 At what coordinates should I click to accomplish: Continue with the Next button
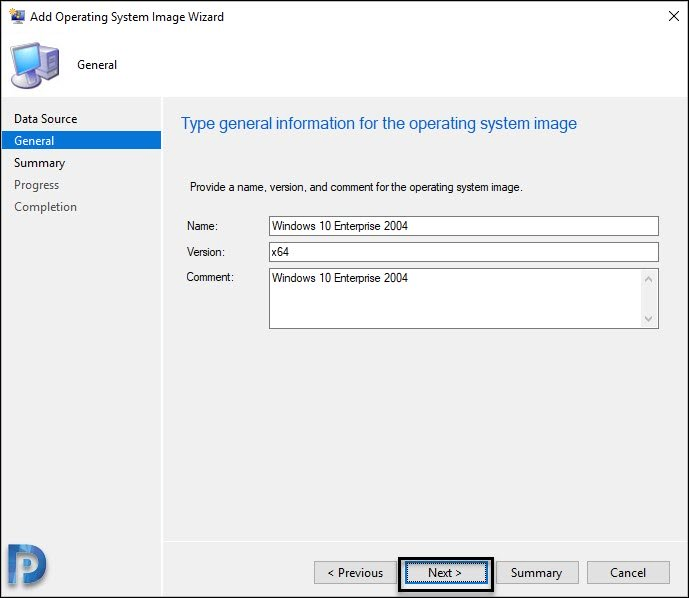(446, 573)
